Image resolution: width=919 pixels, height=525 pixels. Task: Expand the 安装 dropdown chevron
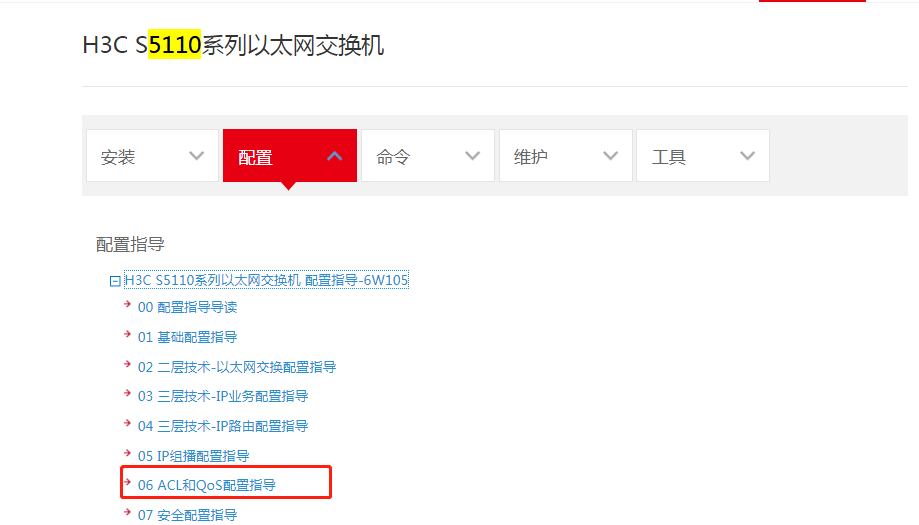(x=196, y=156)
